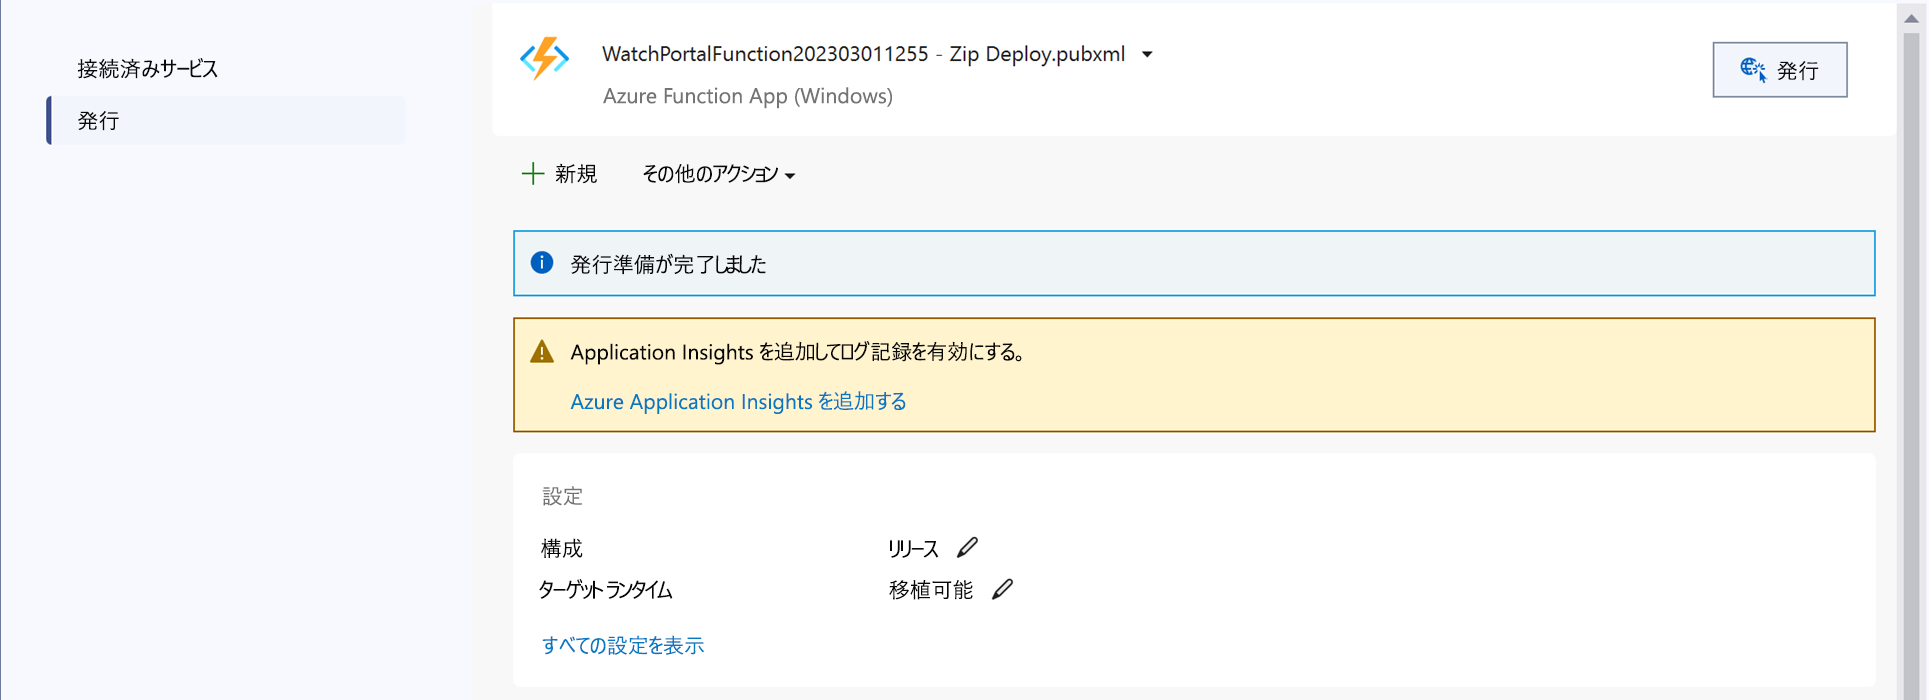Expand その他のアクション dropdown

click(718, 174)
